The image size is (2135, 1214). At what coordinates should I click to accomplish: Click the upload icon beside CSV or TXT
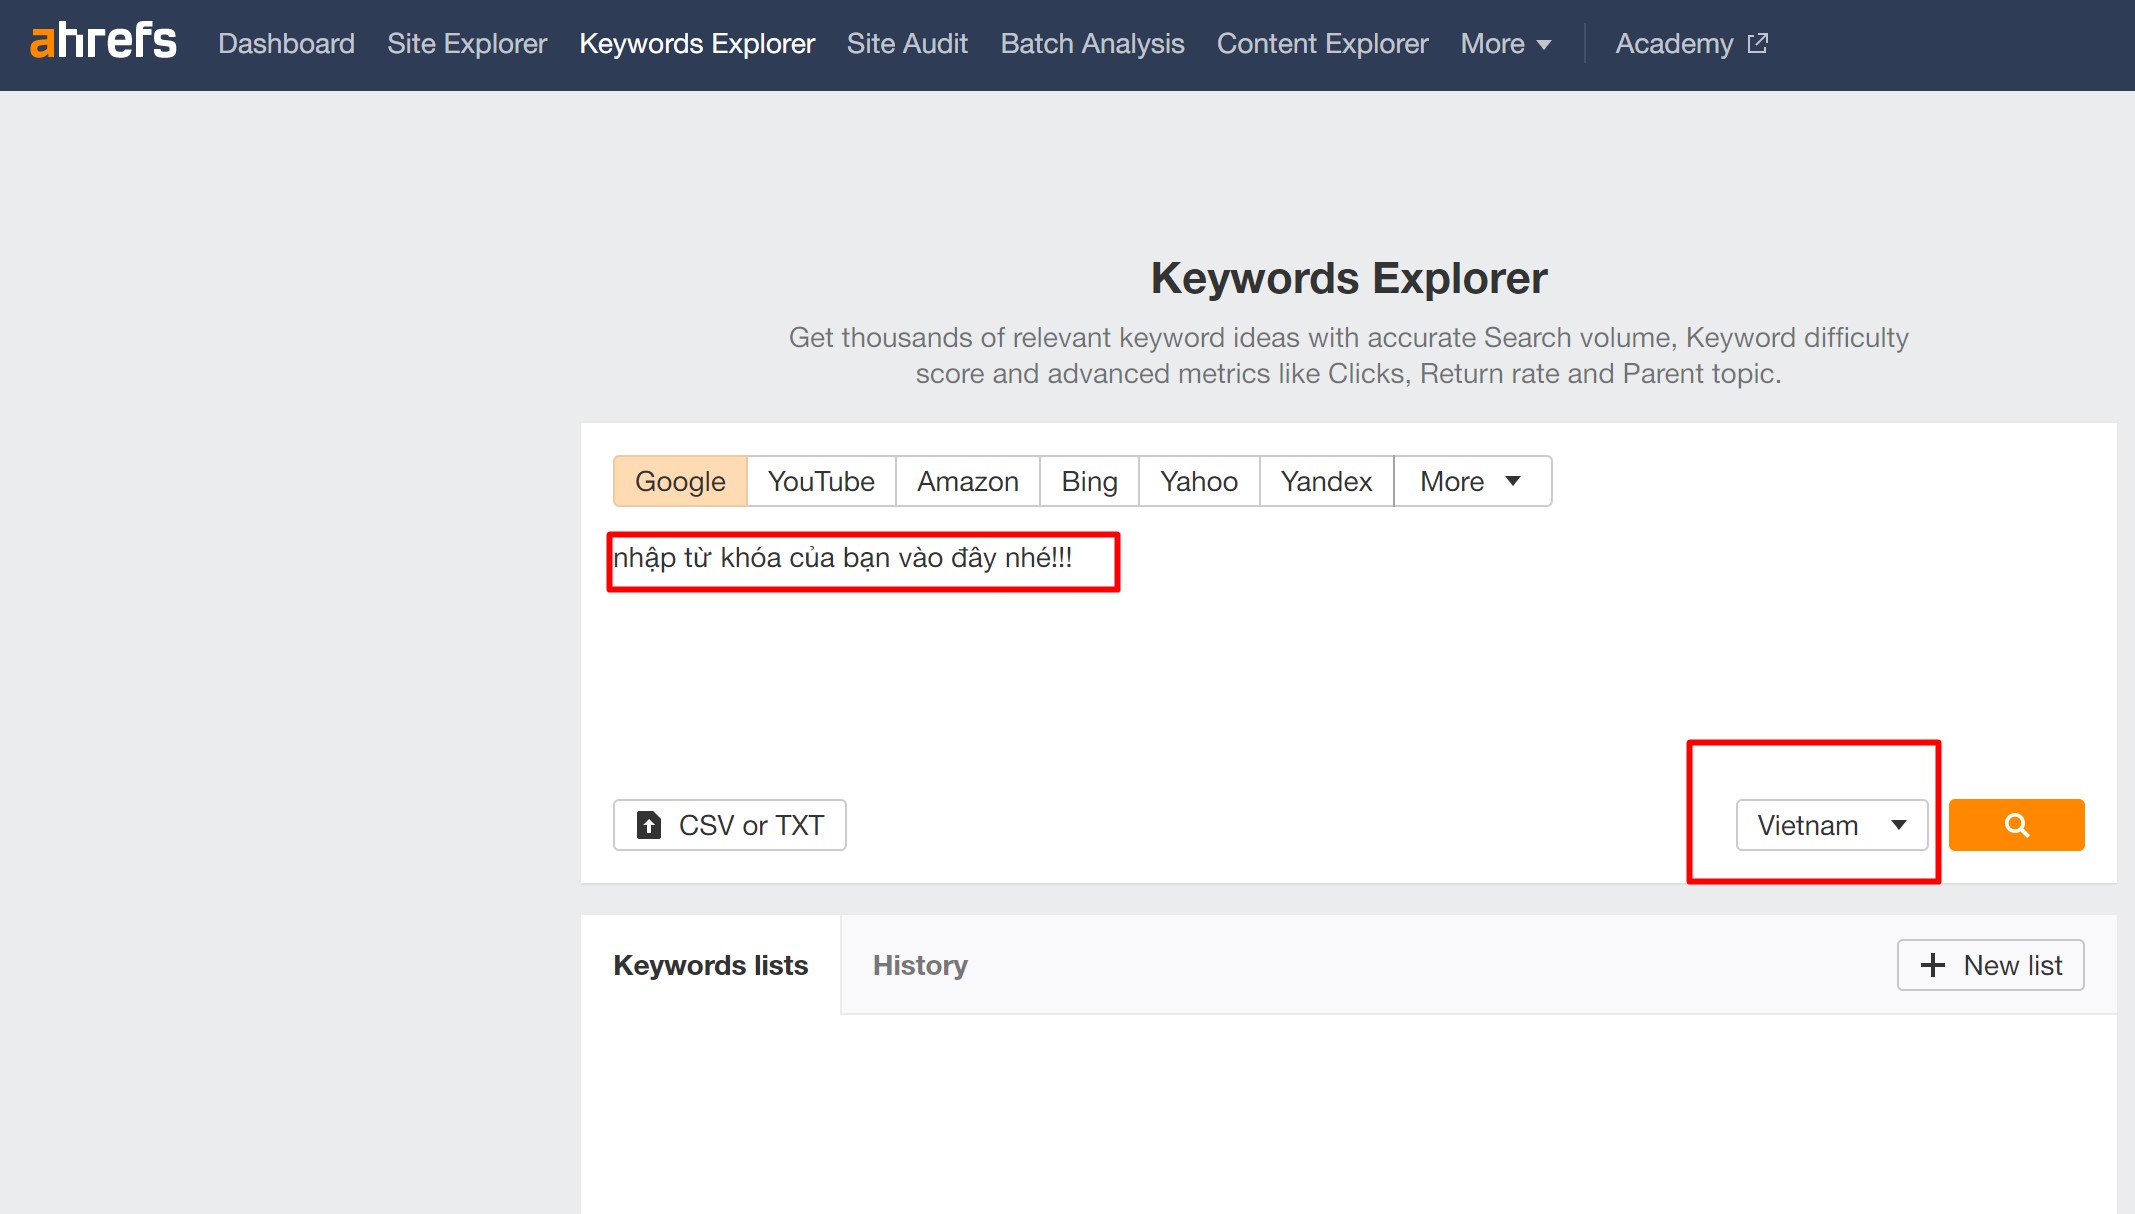[x=649, y=825]
